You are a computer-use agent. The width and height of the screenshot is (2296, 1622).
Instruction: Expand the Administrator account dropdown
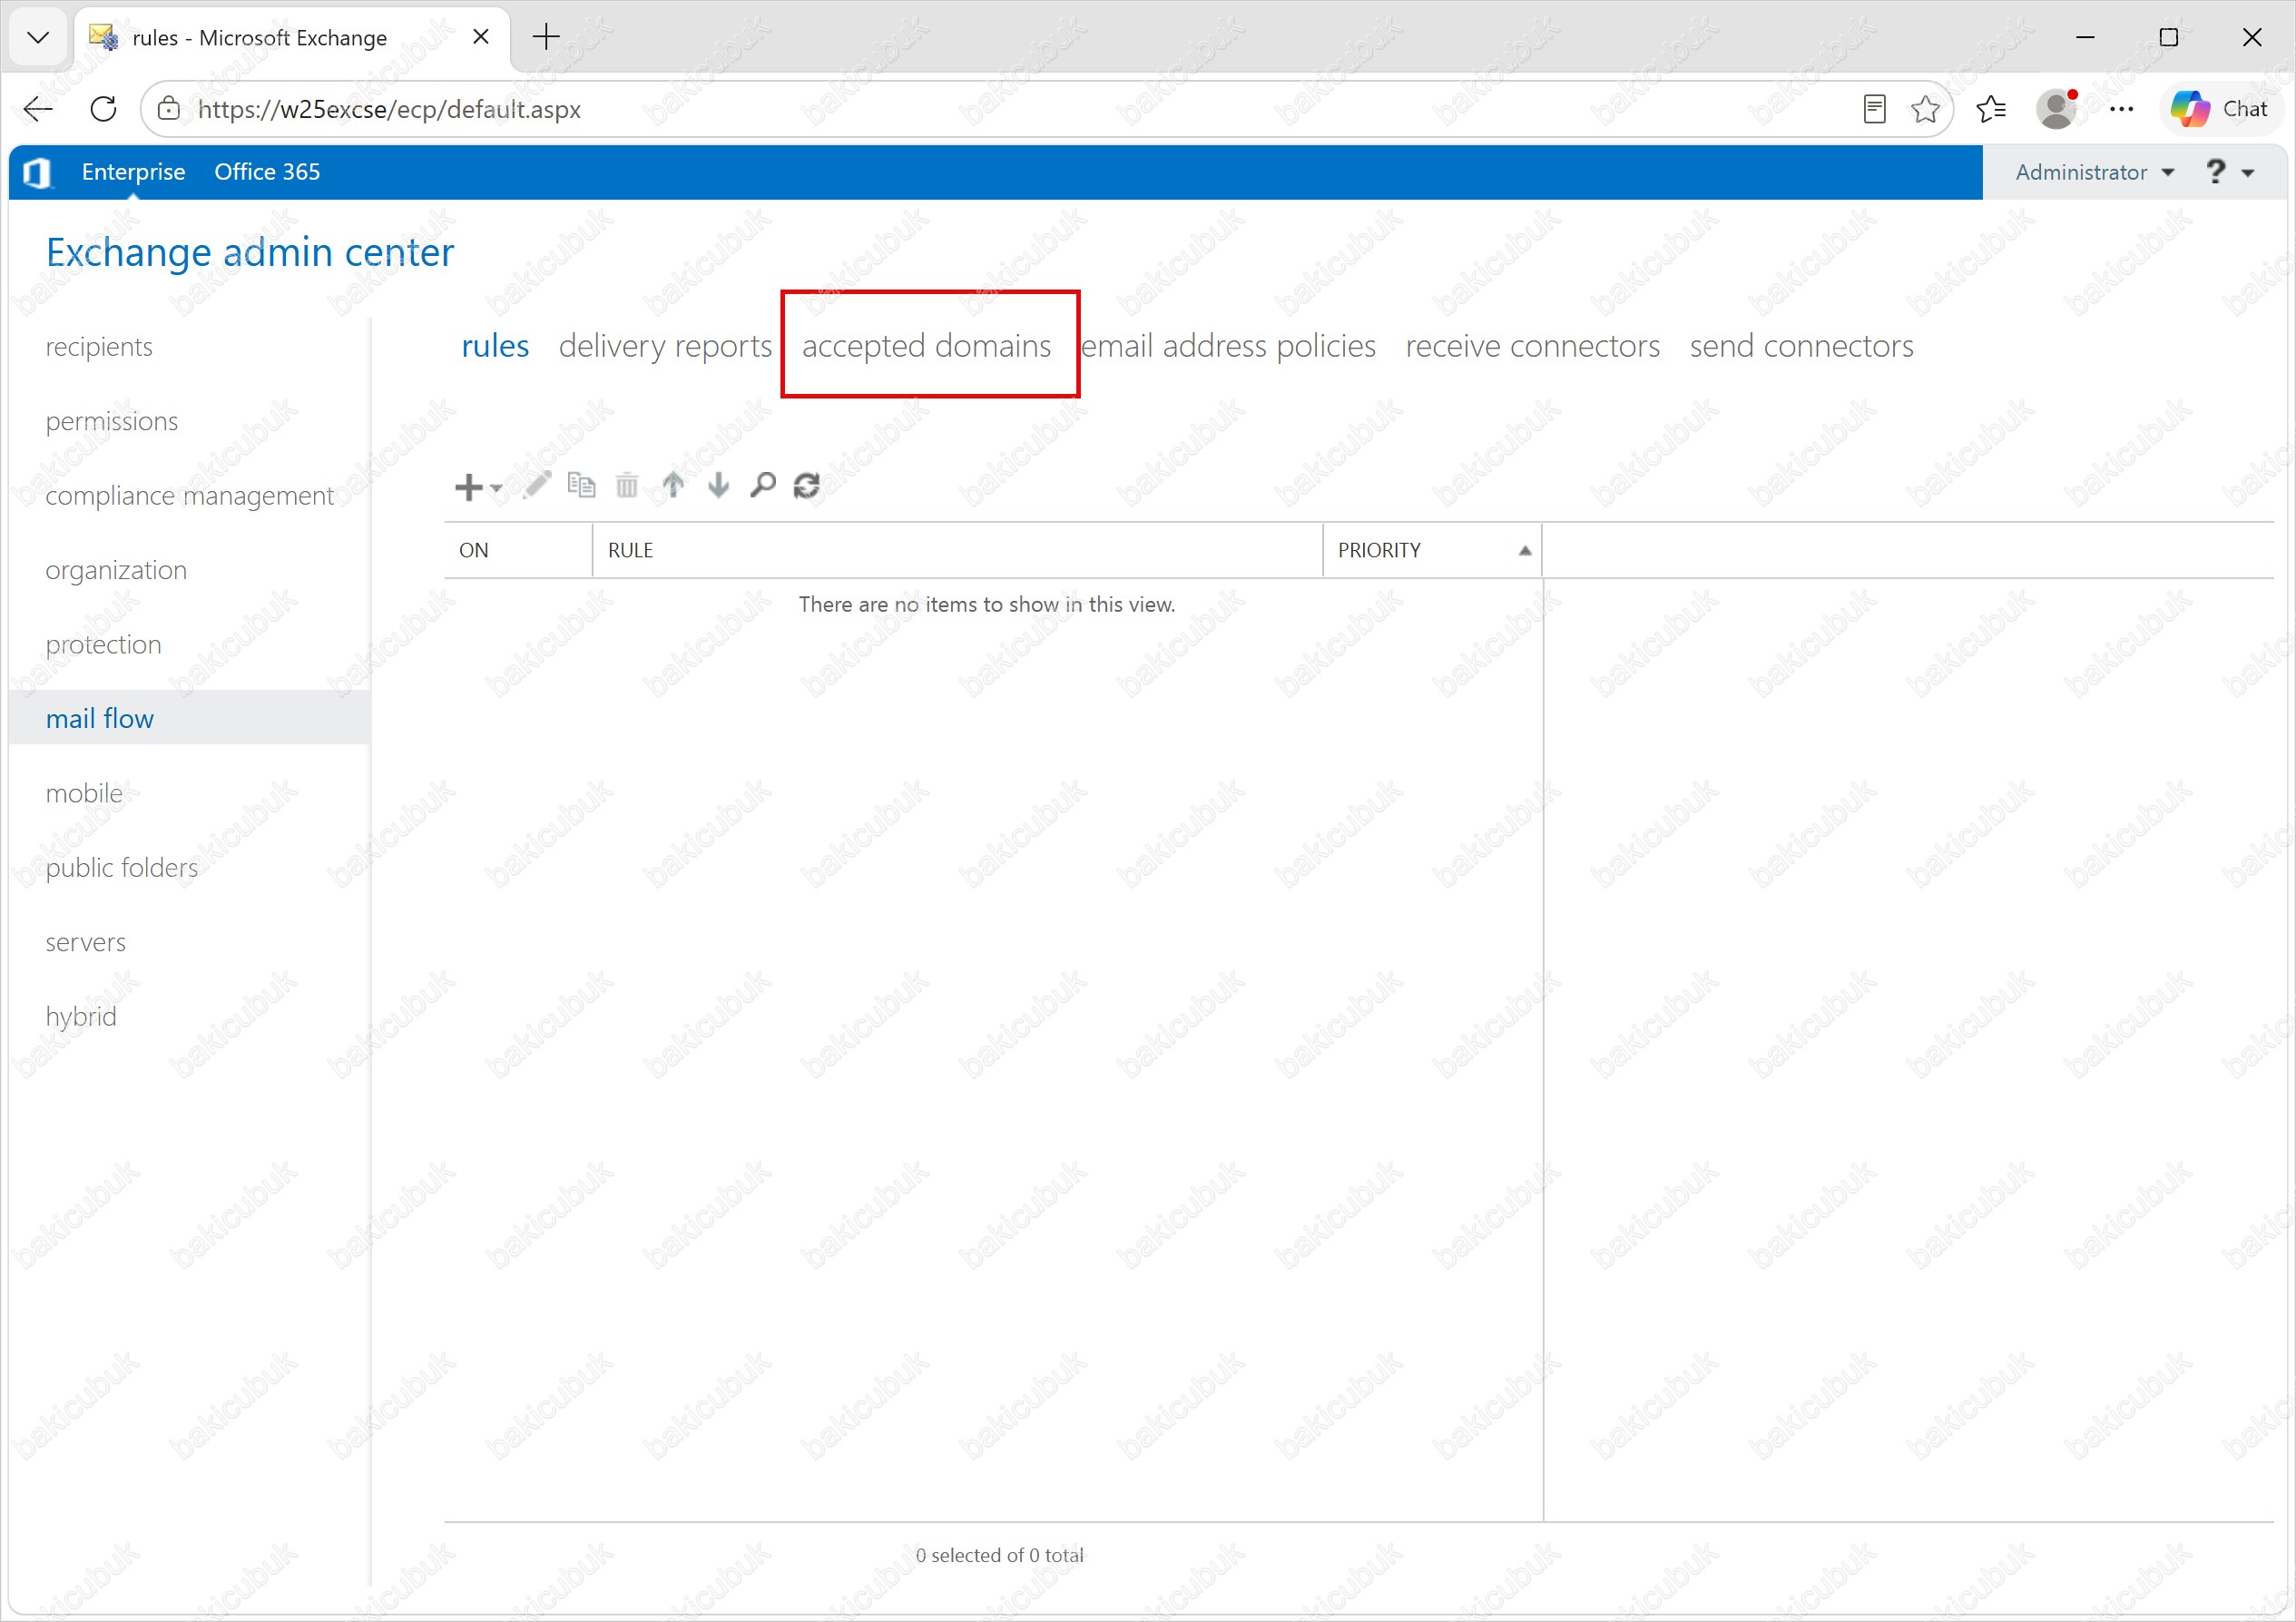pos(2094,172)
